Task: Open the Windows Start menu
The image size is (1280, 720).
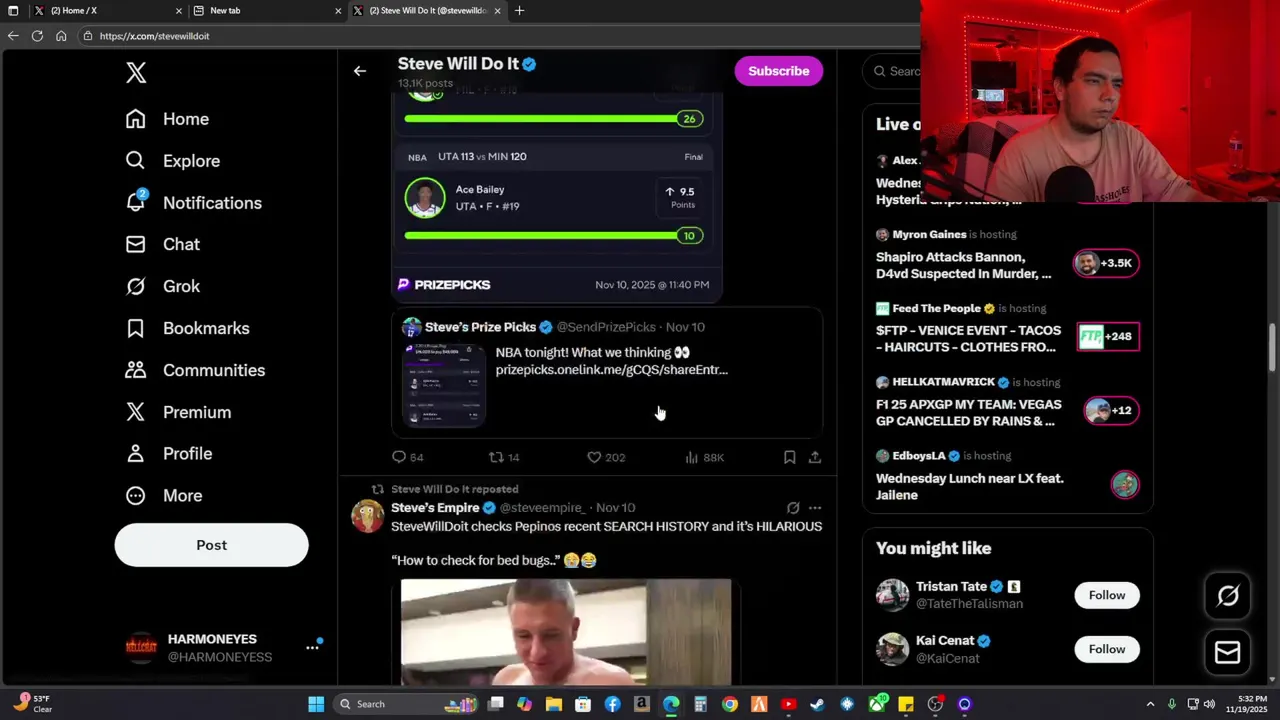Action: pos(316,704)
